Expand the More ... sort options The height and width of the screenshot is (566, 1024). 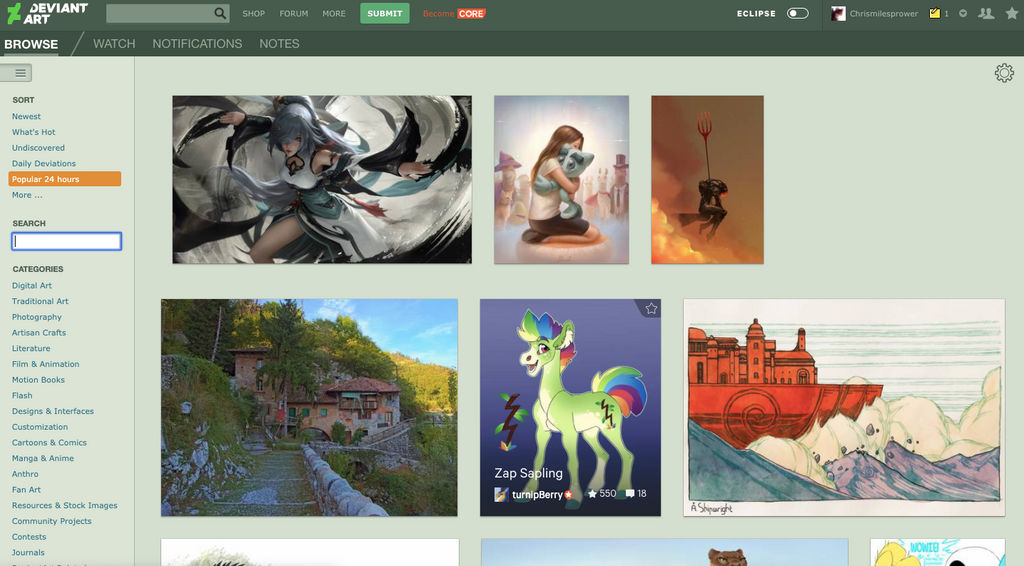coord(27,195)
